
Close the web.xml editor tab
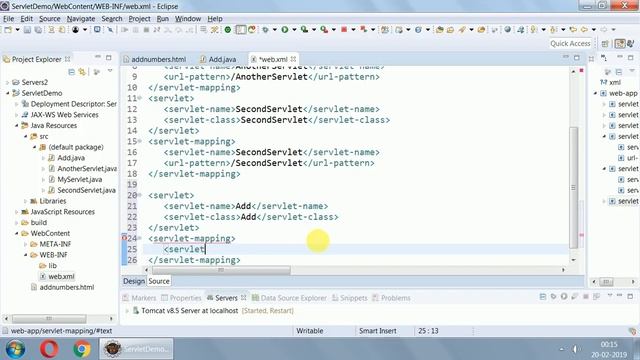point(293,59)
